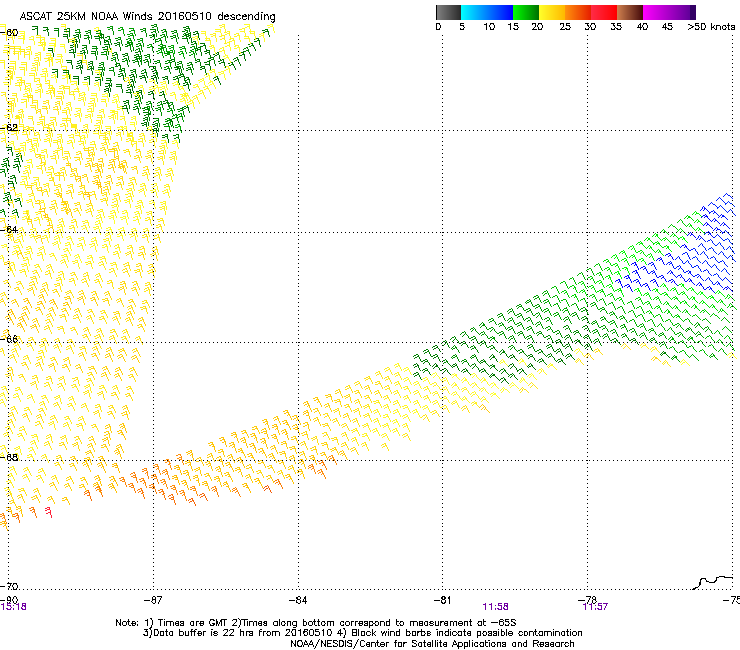Click the gray 0-5 knots color band
The image size is (740, 650).
(x=448, y=12)
